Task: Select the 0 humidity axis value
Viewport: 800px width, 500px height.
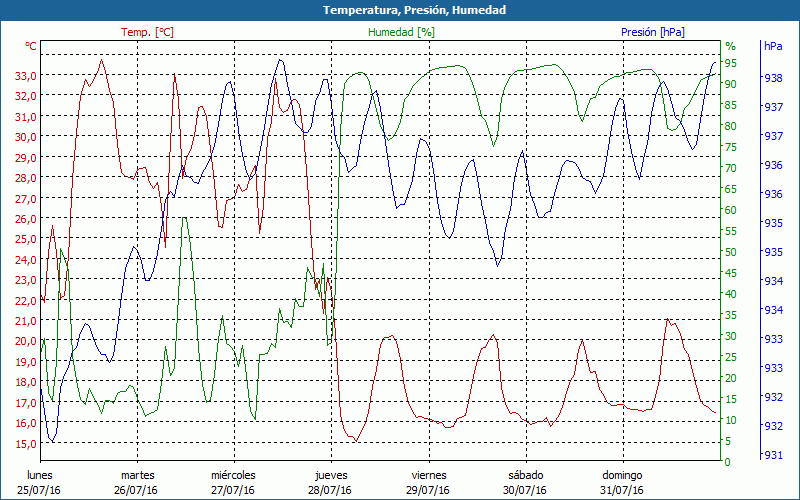Action: 728,462
